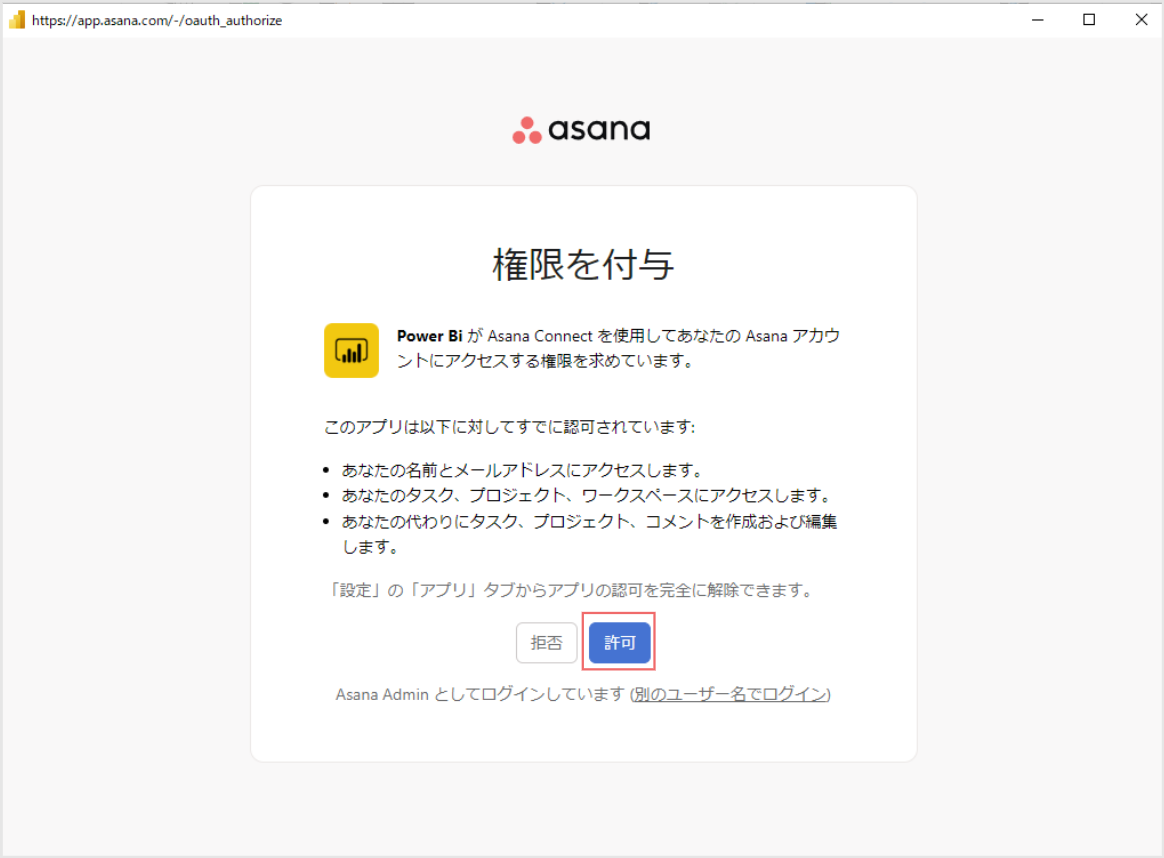Click the Power BI icon in title bar

tap(16, 20)
